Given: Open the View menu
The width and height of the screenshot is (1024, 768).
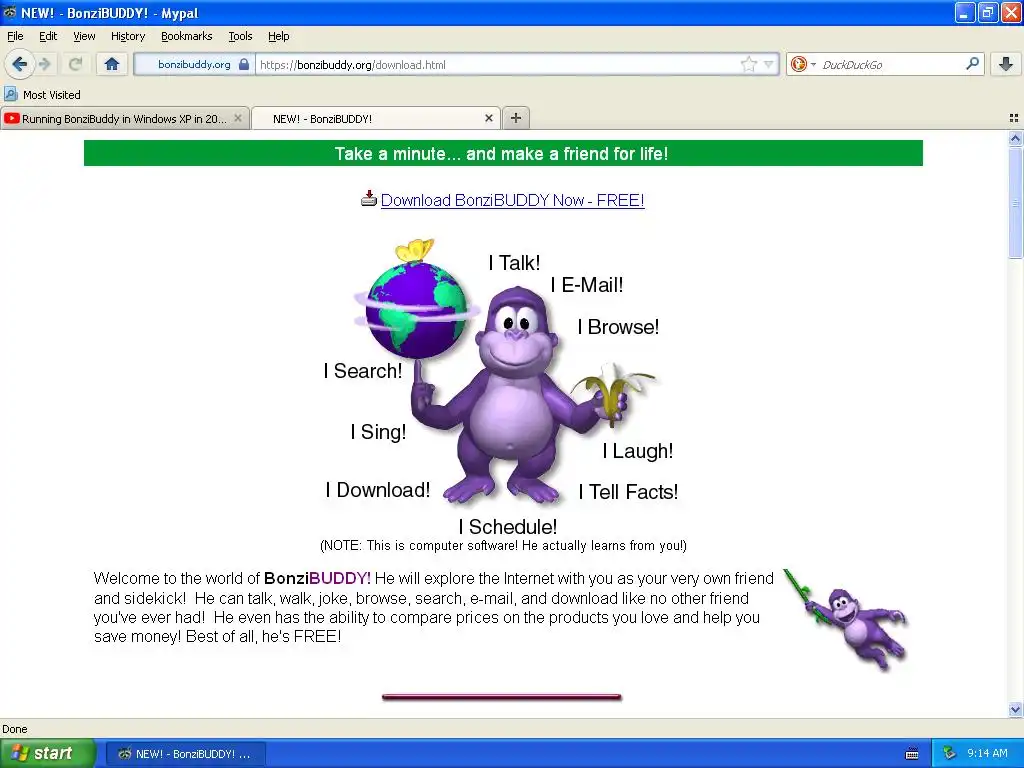Looking at the screenshot, I should click(x=84, y=36).
